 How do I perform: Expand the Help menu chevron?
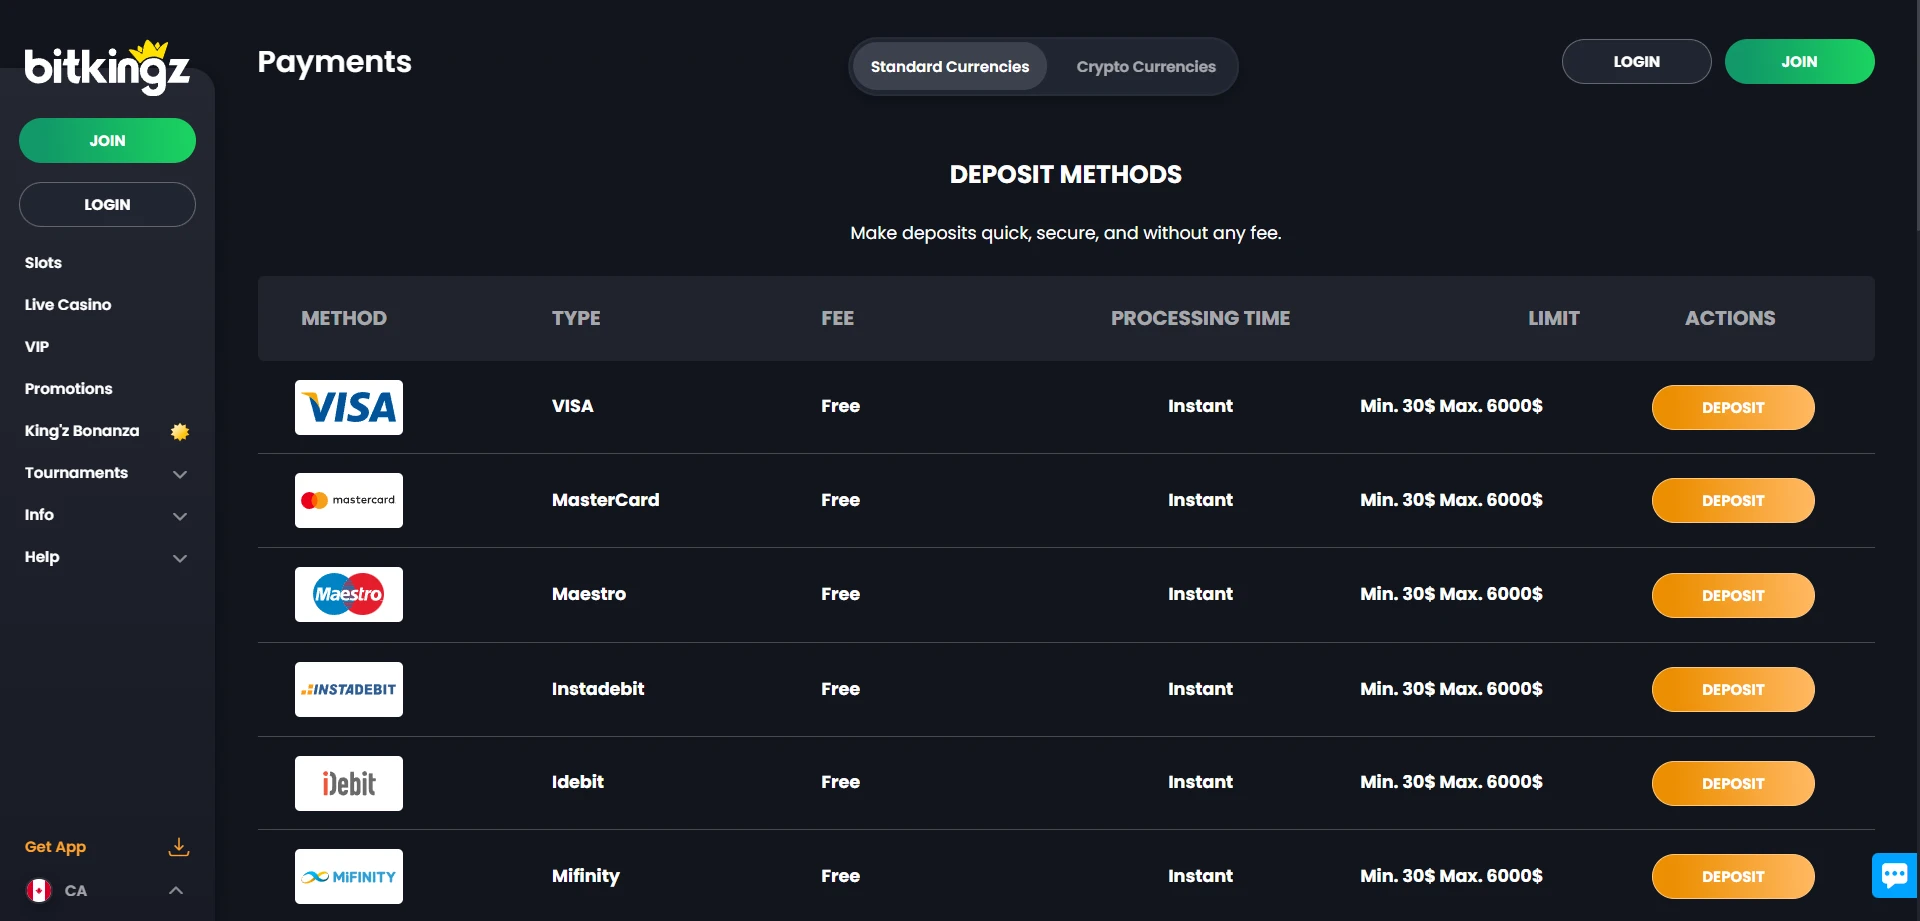[180, 558]
